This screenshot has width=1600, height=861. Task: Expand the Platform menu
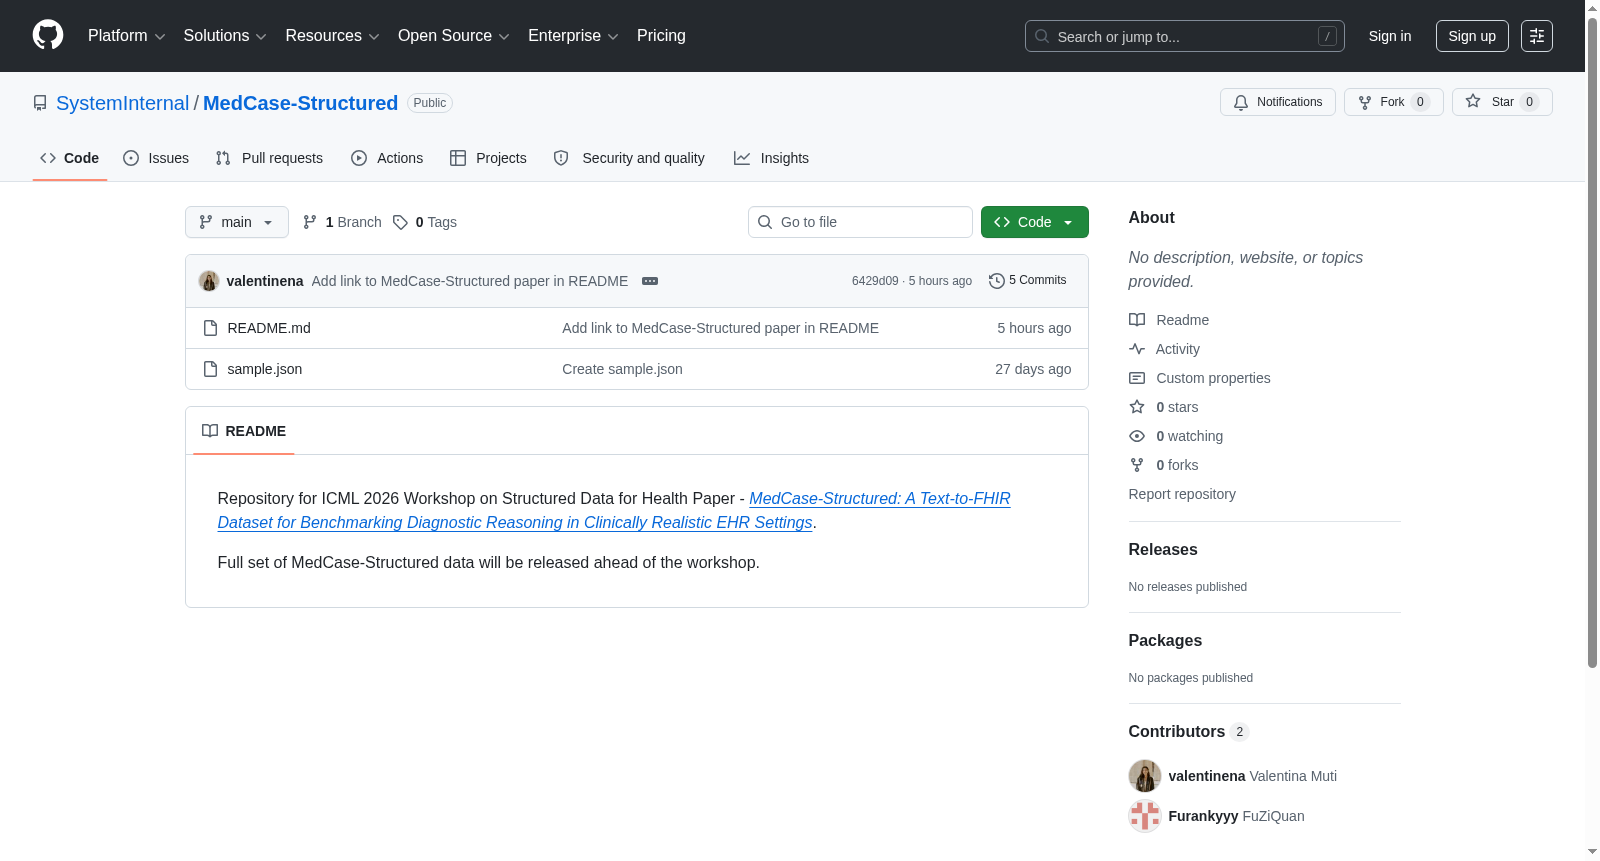click(126, 36)
